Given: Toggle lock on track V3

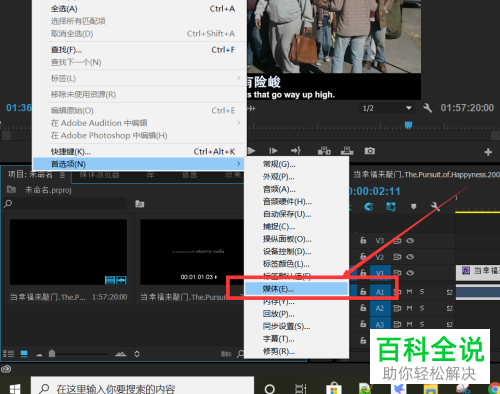Looking at the screenshot, I should point(363,240).
